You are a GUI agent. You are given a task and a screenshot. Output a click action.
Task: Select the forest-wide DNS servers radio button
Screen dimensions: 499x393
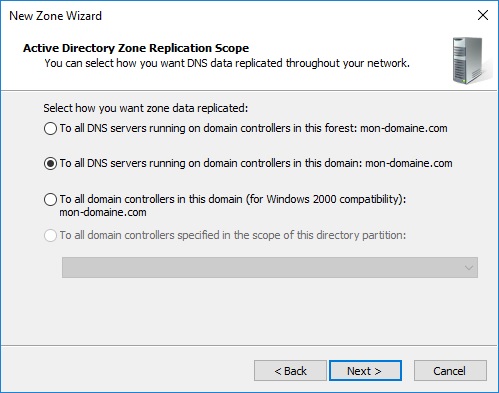[50, 129]
